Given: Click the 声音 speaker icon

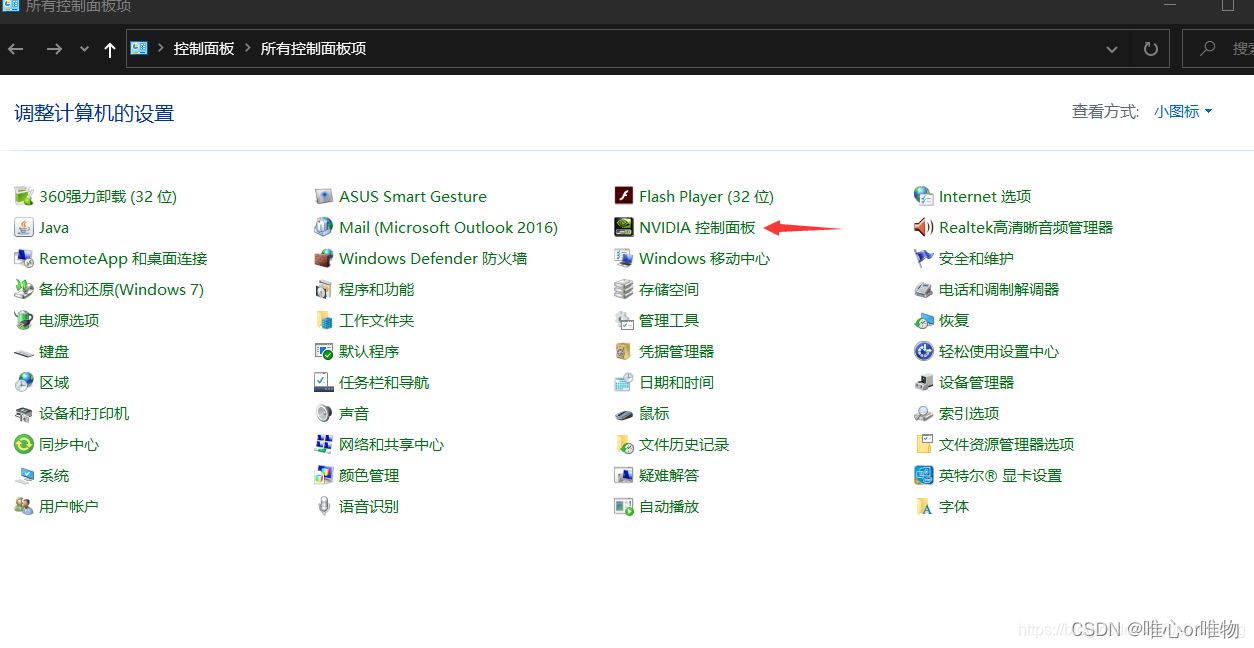Looking at the screenshot, I should [x=324, y=413].
